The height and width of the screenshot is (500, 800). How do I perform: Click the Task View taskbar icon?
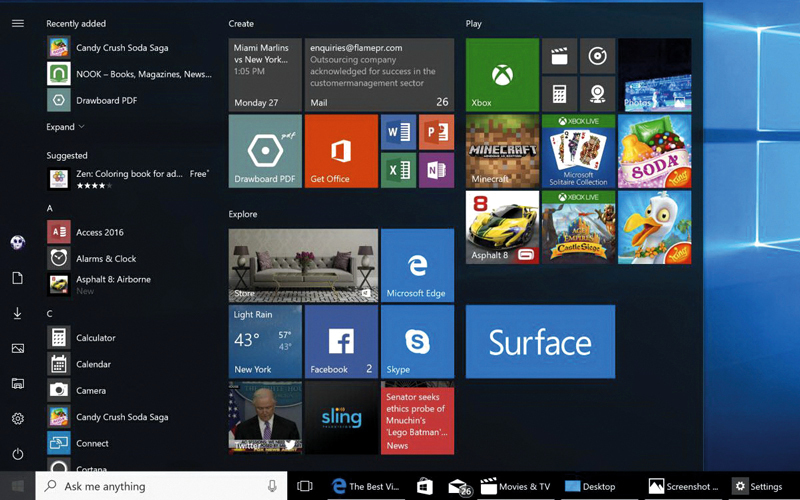[x=305, y=486]
